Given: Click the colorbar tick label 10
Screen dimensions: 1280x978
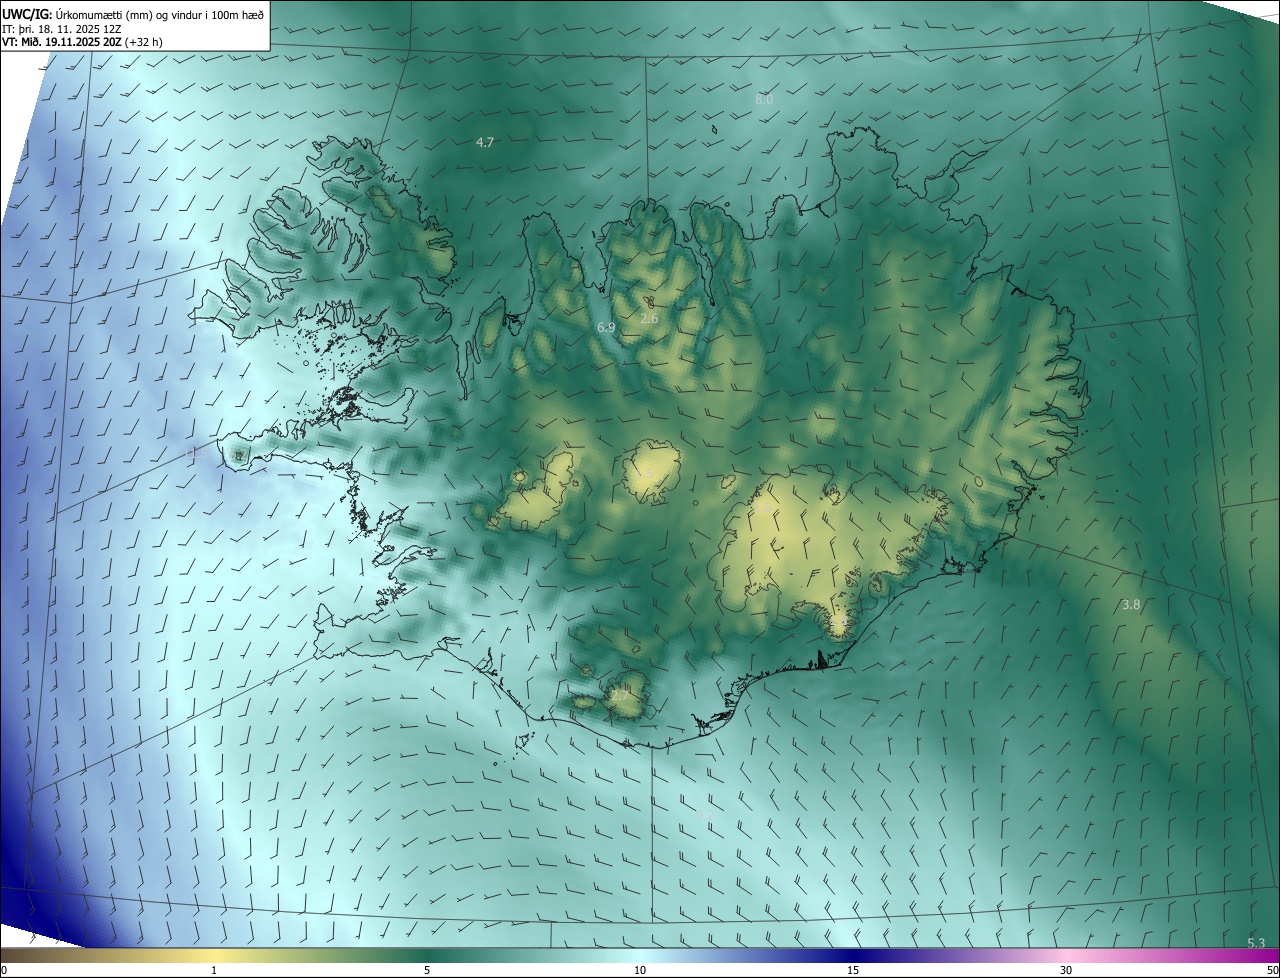Looking at the screenshot, I should 640,970.
